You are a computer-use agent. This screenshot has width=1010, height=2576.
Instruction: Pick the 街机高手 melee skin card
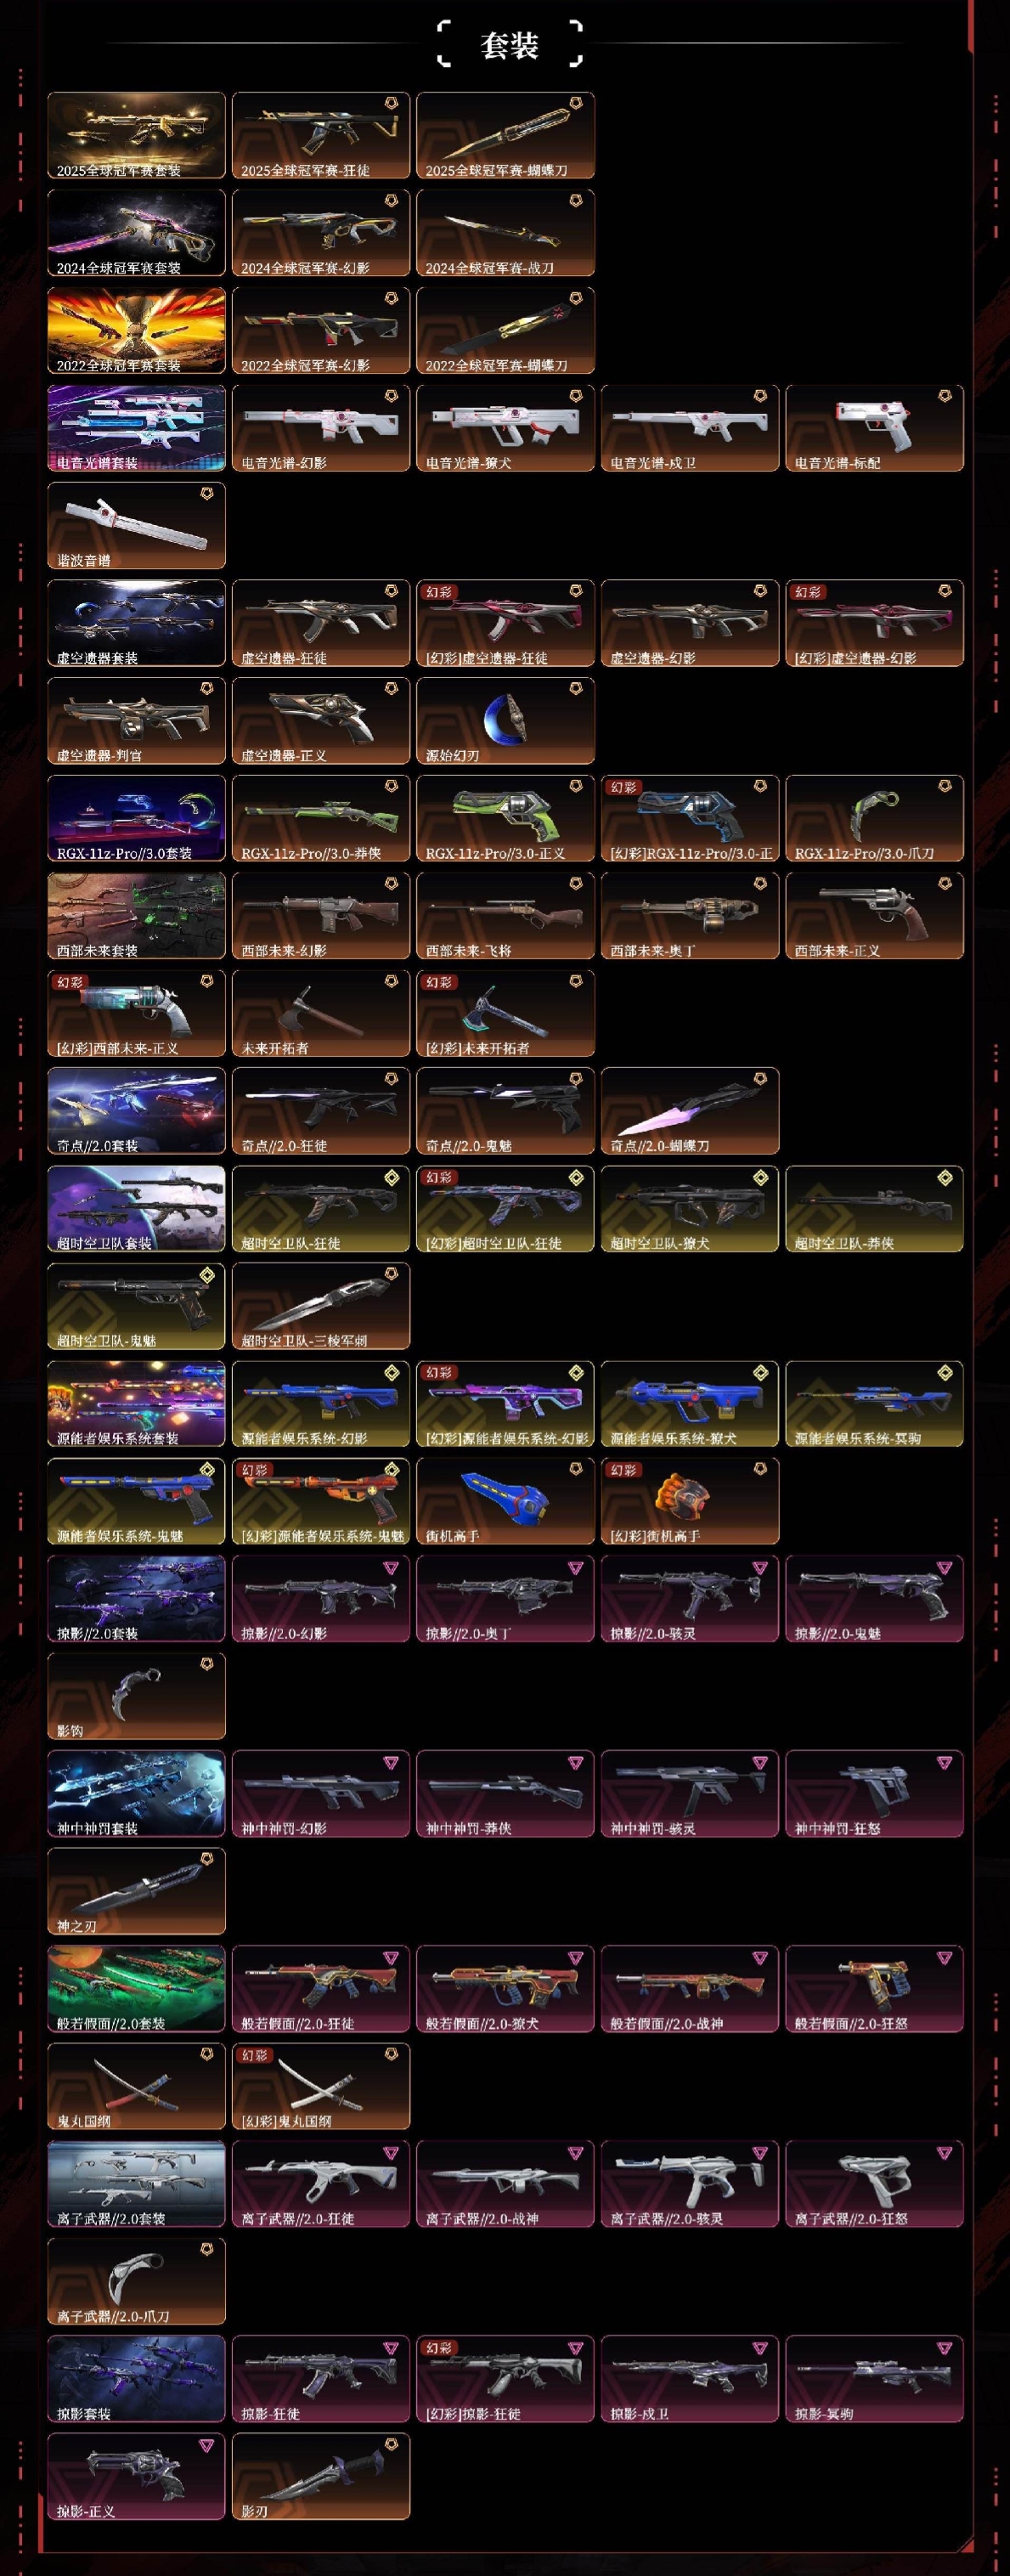tap(505, 1501)
